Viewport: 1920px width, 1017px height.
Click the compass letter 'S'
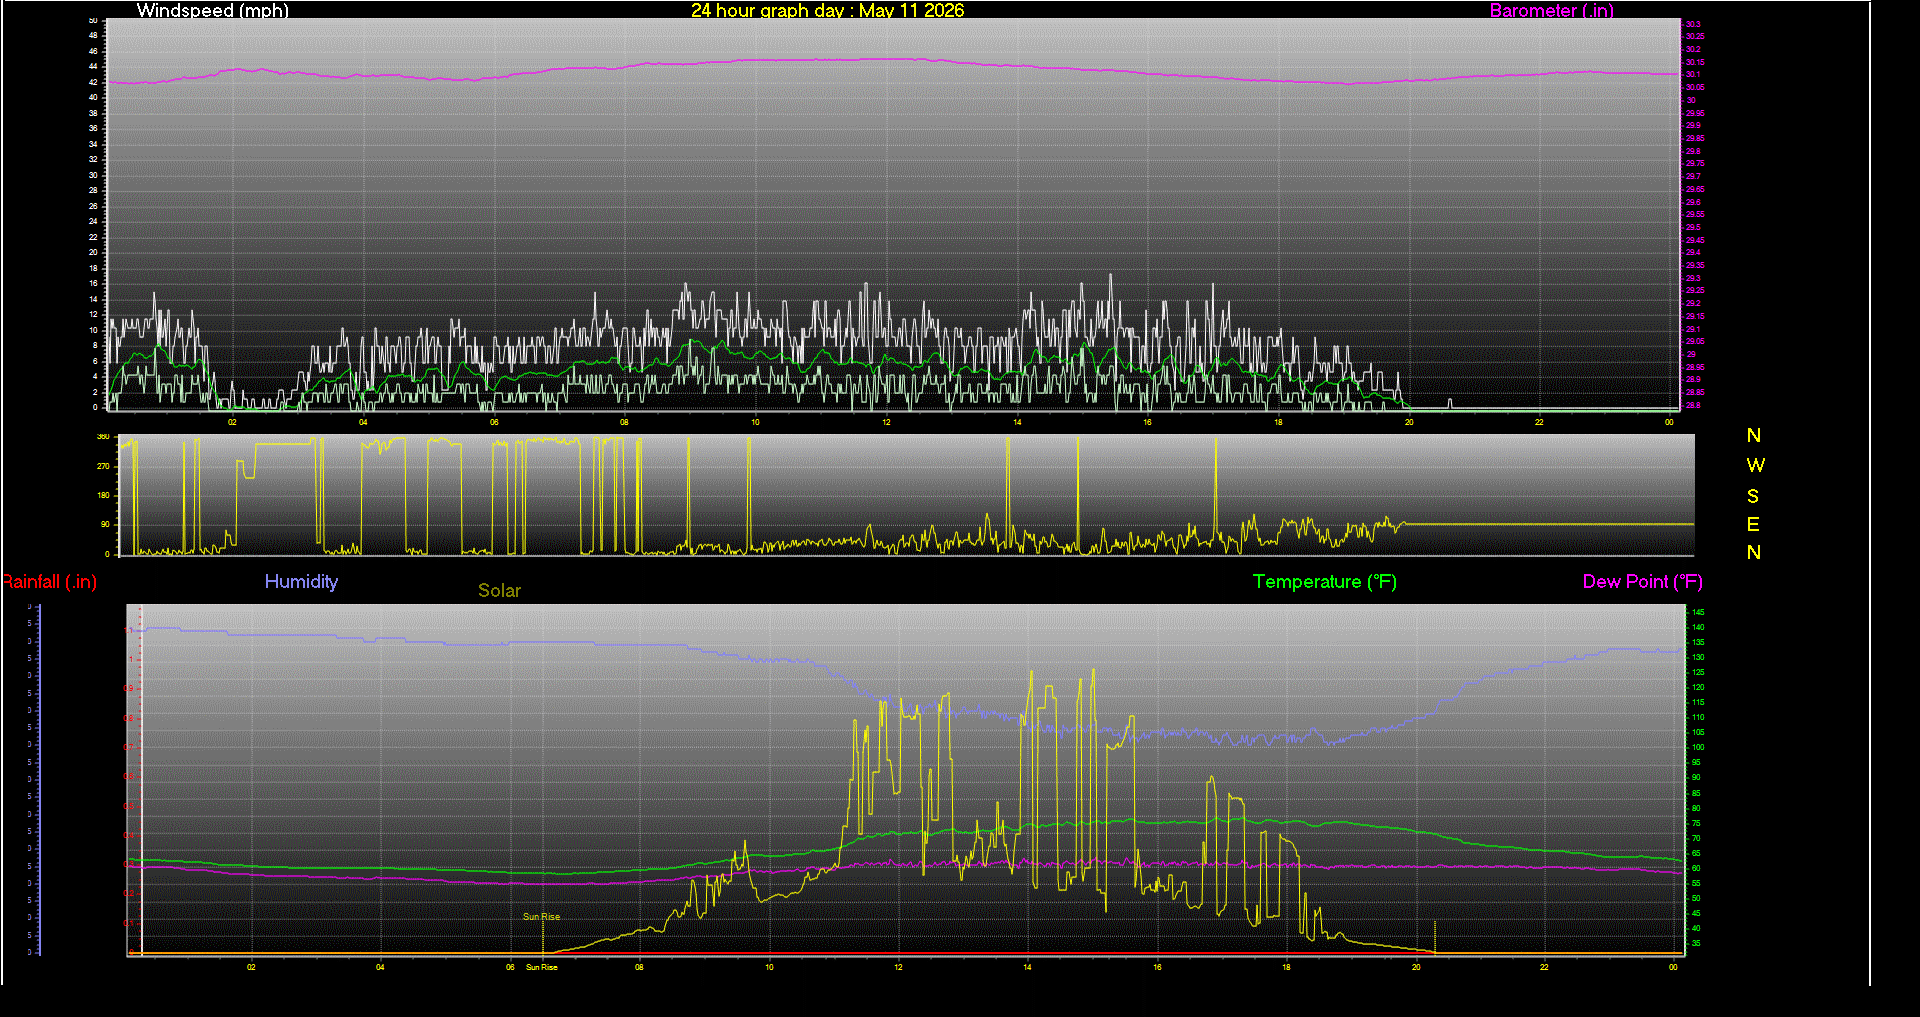click(1753, 496)
